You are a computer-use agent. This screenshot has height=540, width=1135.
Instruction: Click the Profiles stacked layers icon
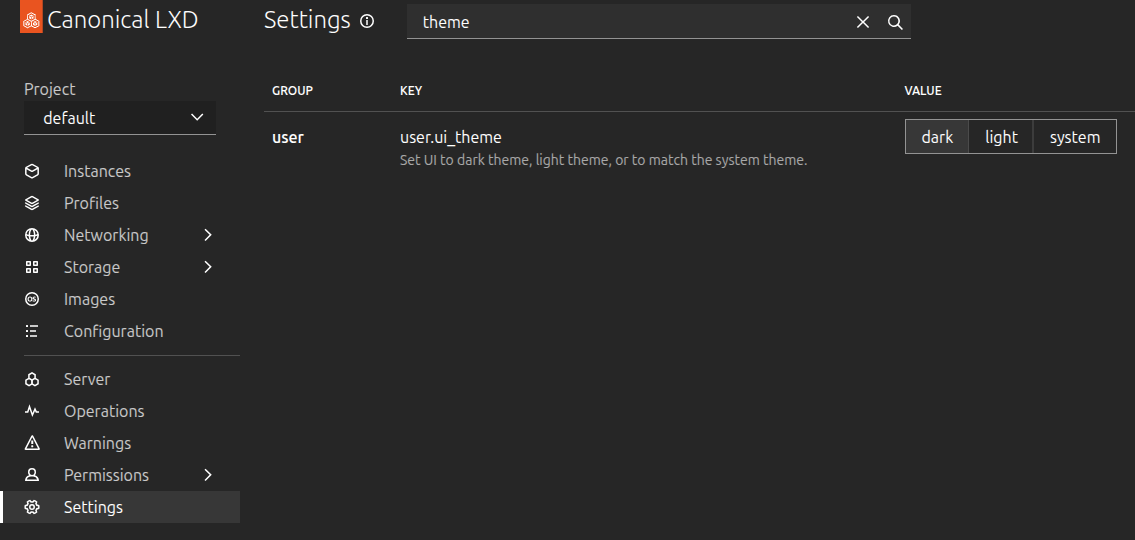[32, 203]
